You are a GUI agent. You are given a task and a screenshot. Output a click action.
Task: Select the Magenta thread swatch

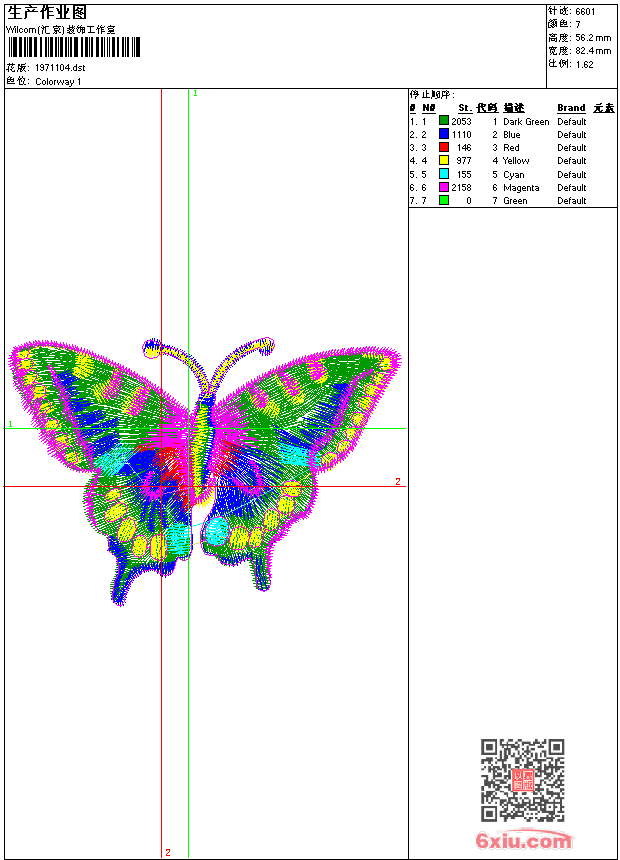coord(444,187)
